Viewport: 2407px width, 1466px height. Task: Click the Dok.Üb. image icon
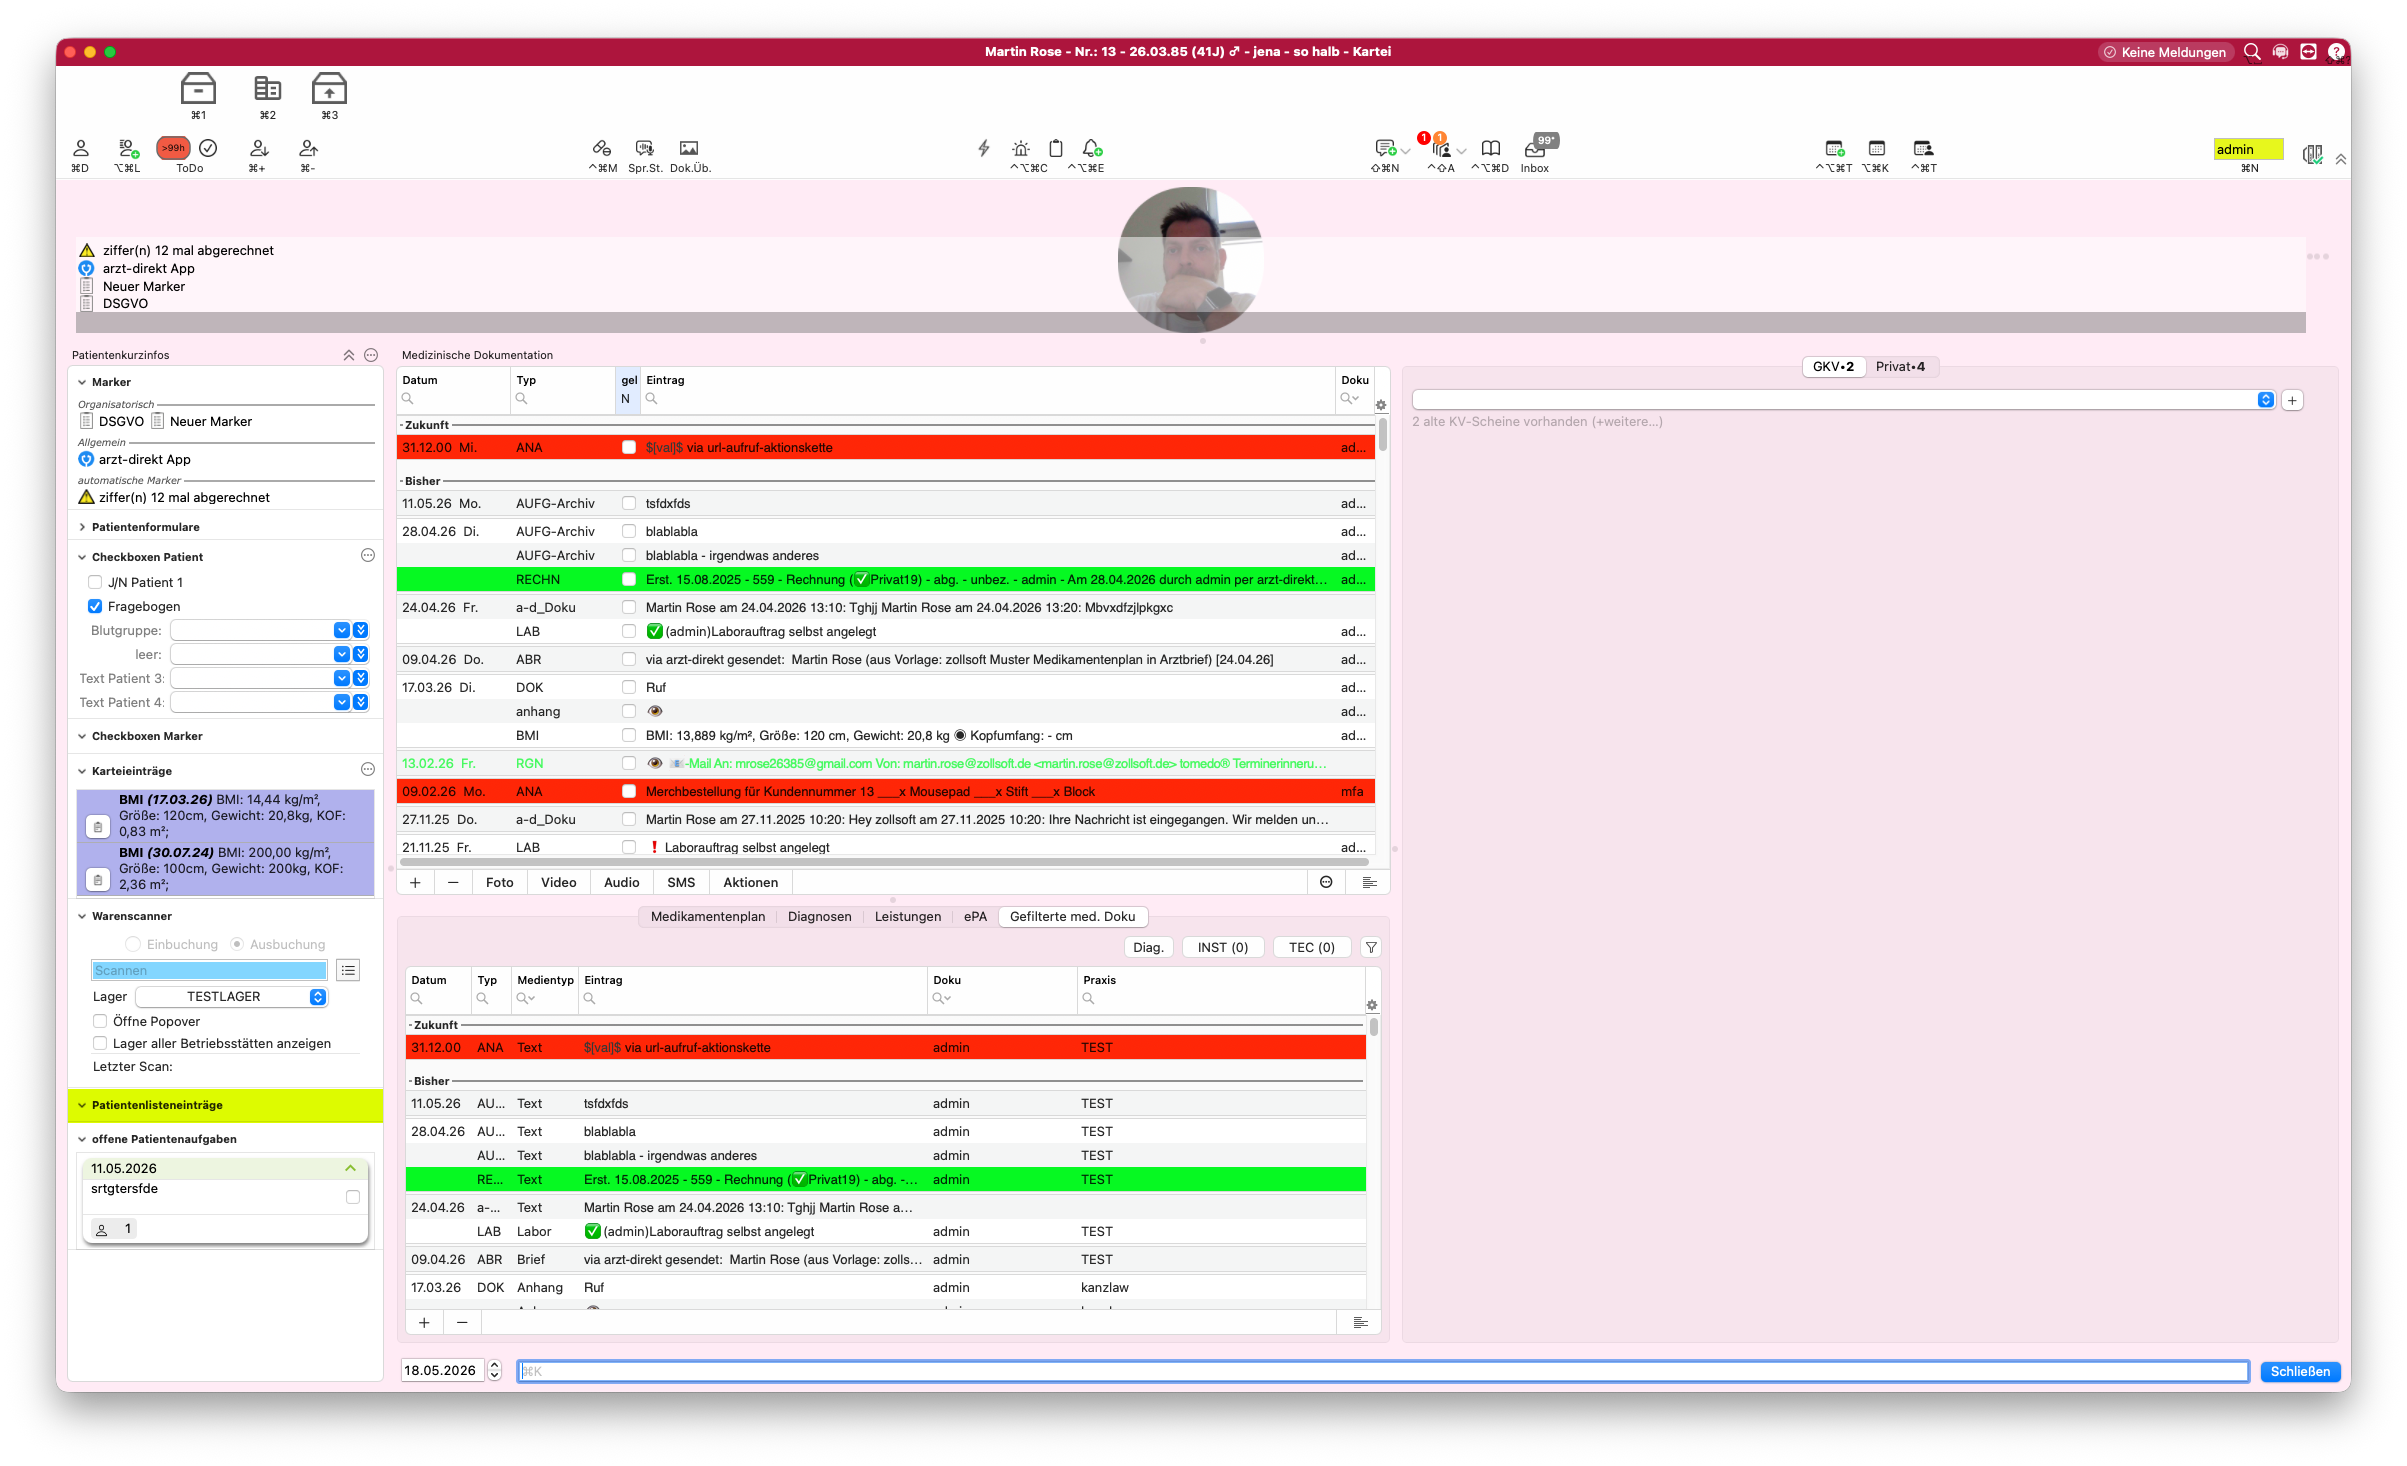pos(689,148)
